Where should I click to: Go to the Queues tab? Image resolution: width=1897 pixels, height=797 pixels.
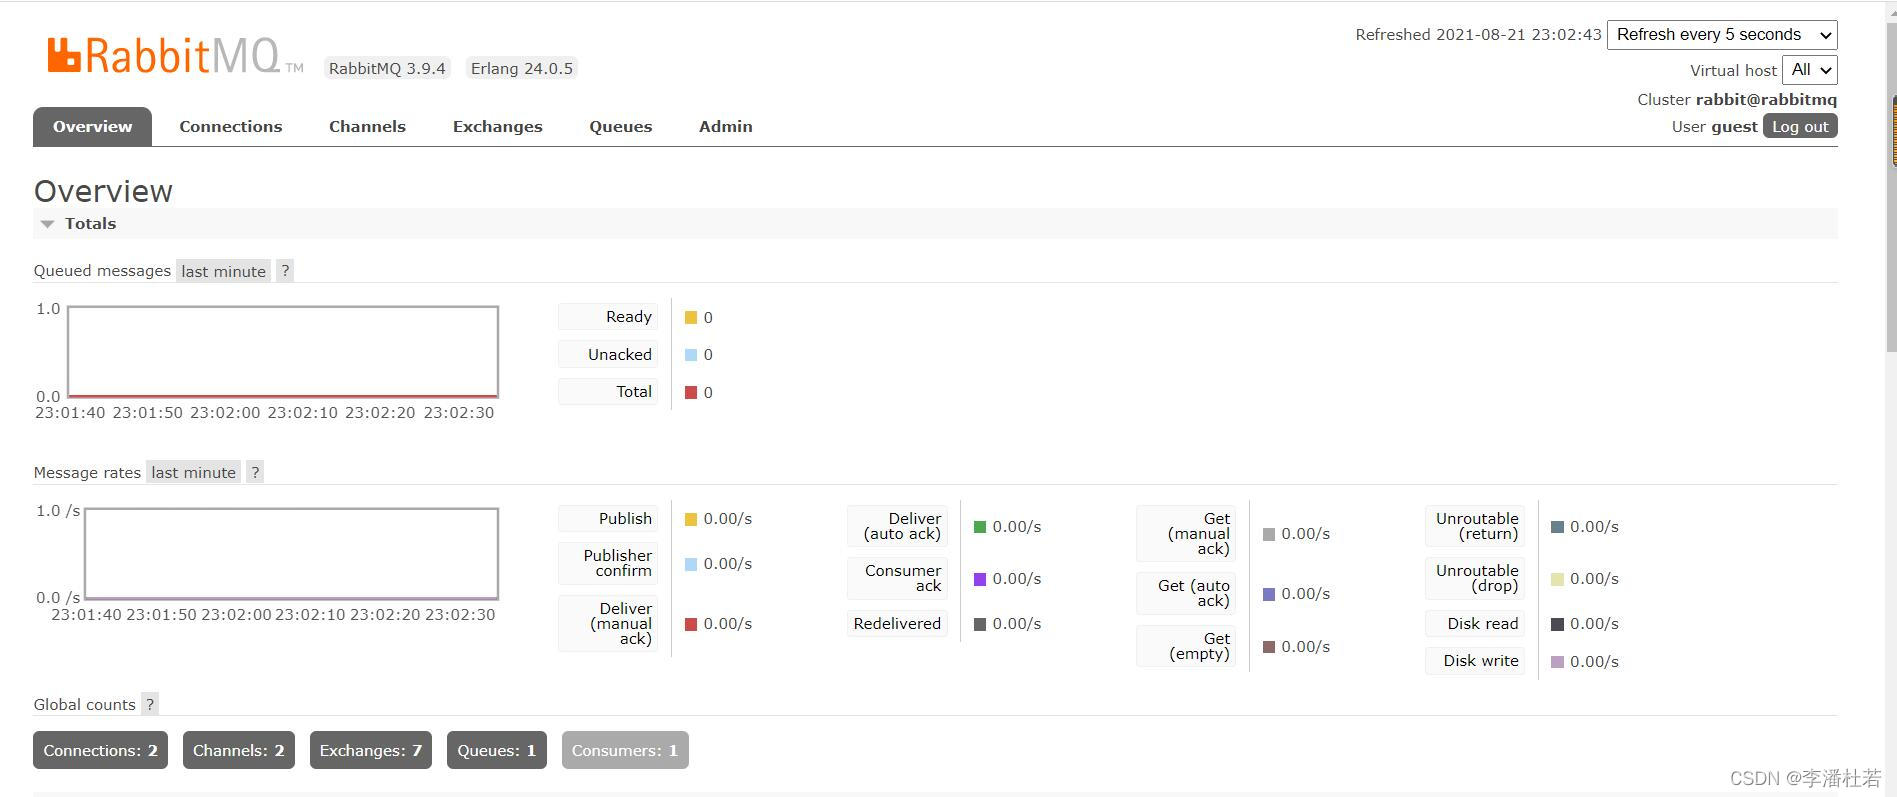(620, 127)
